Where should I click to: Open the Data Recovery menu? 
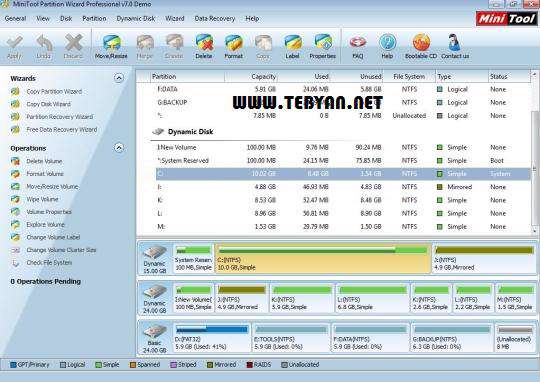point(215,19)
